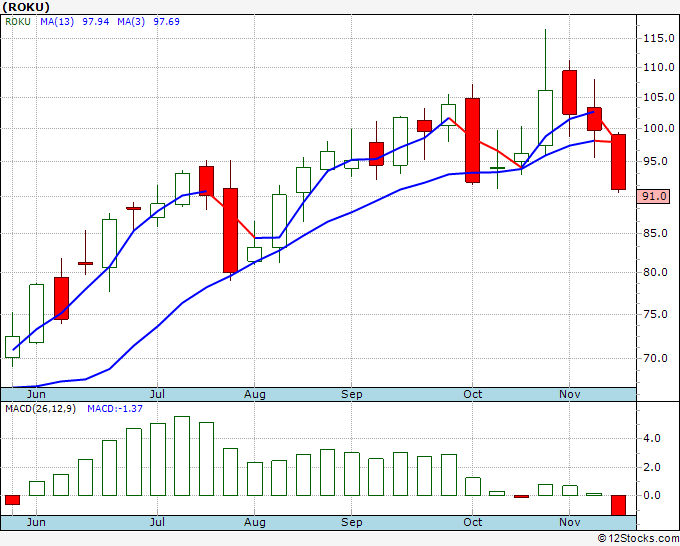Click the 95.0 price axis label

[655, 161]
